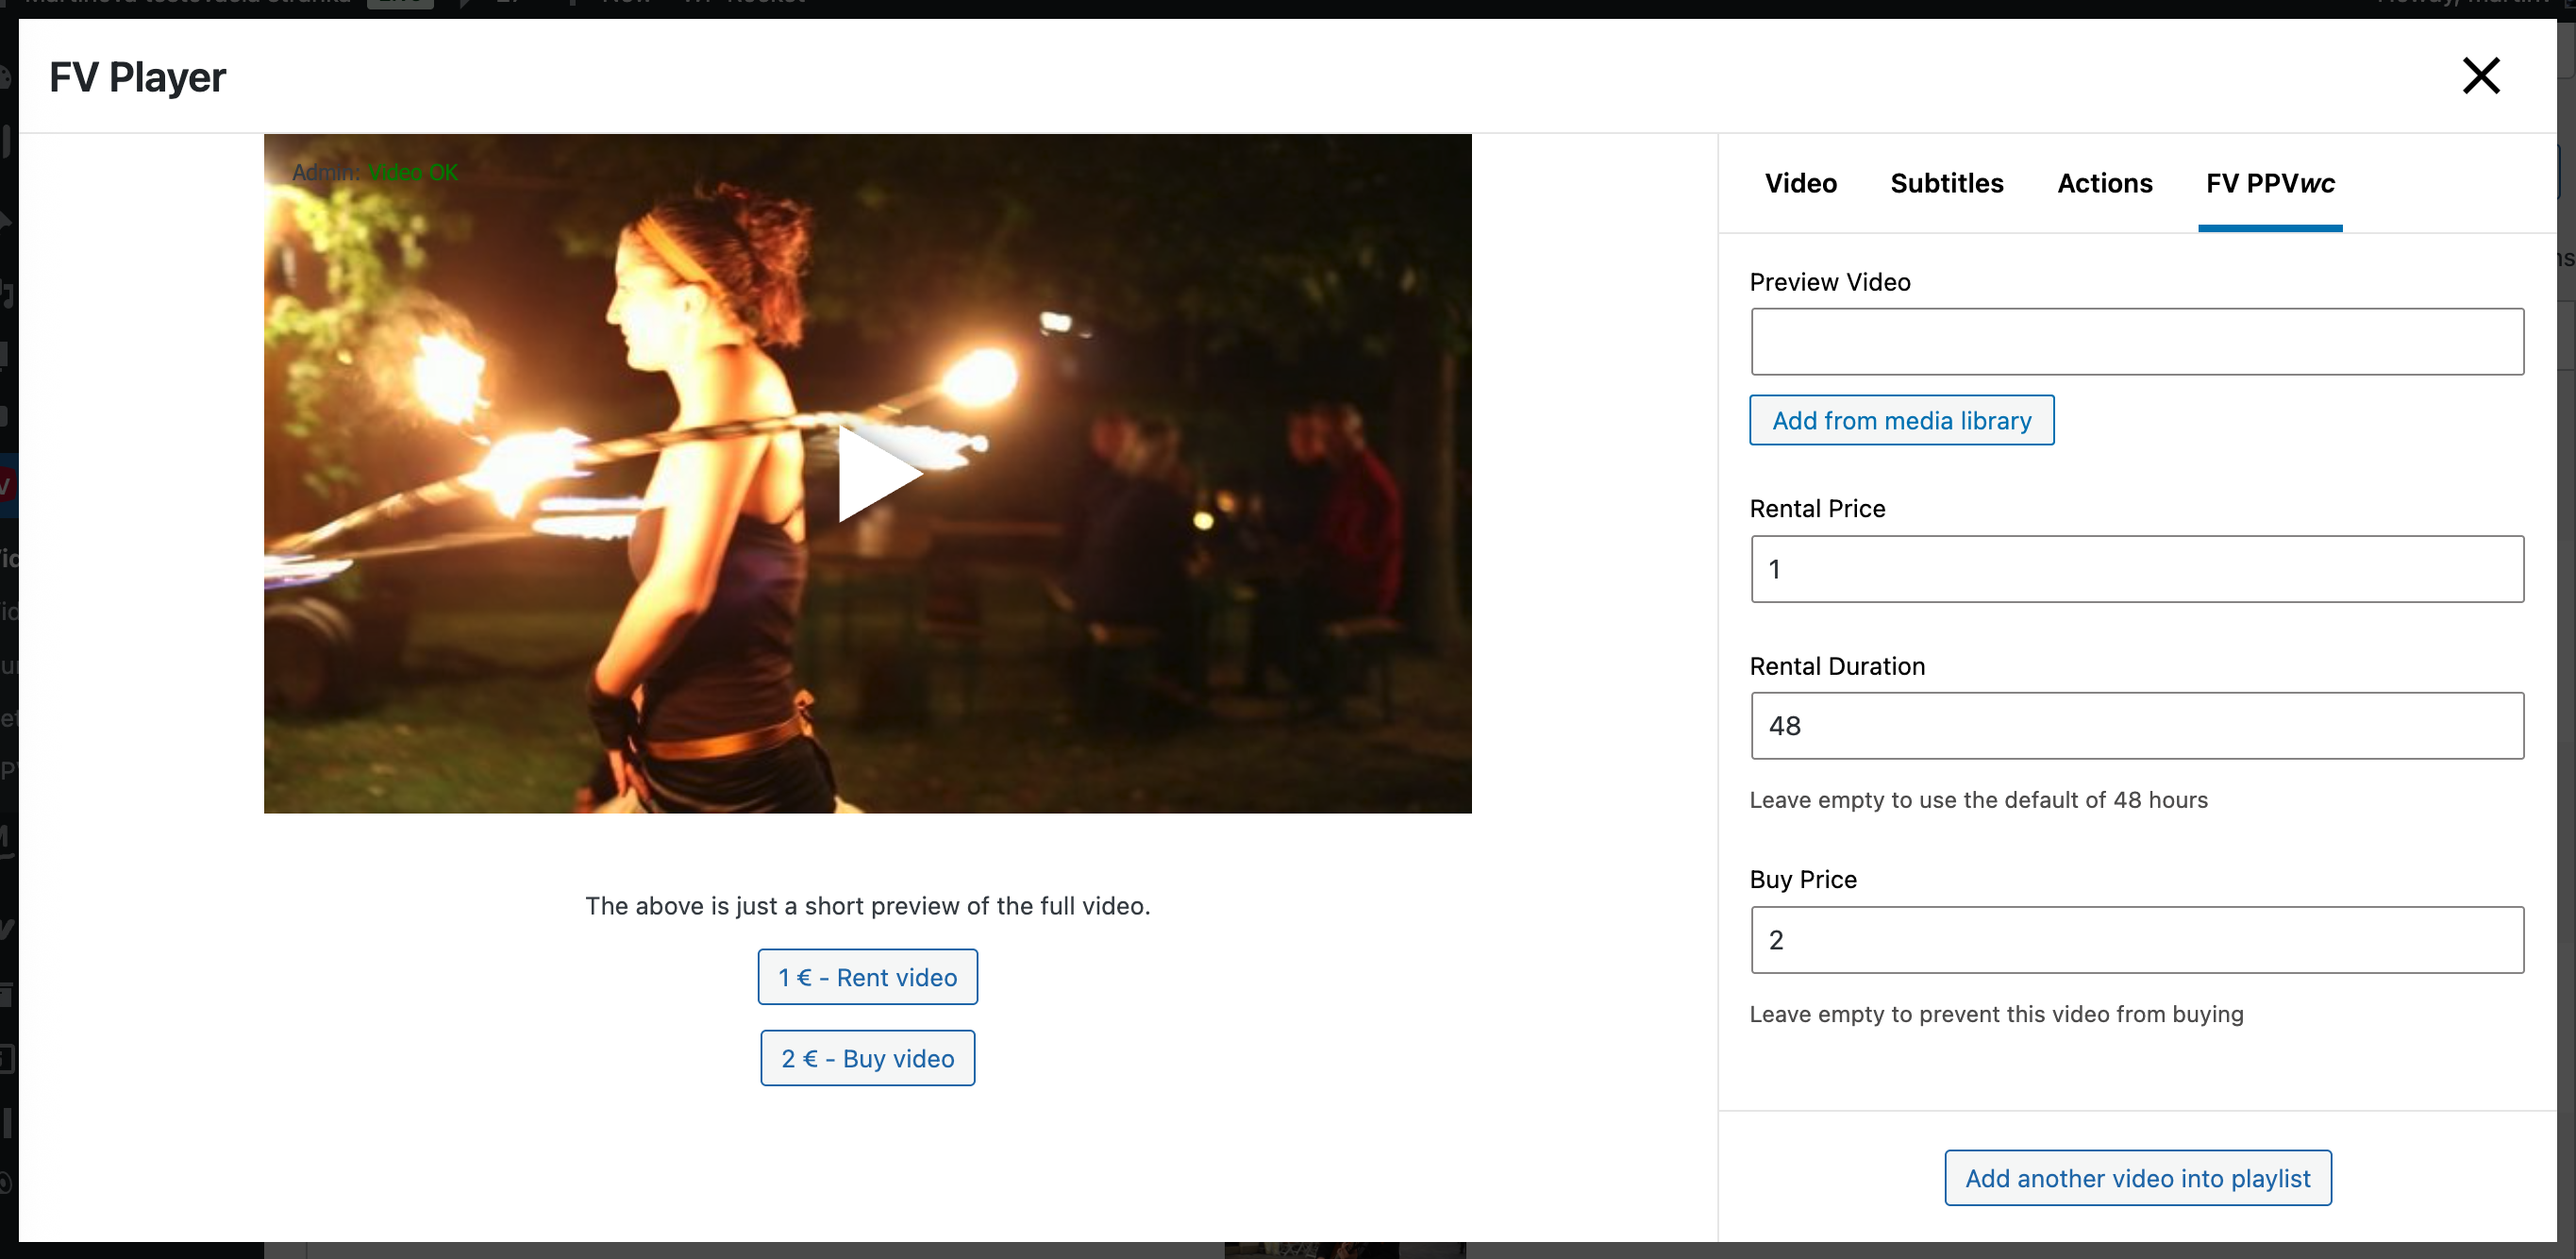Close the FV Player dialog
This screenshot has width=2576, height=1259.
coord(2481,76)
